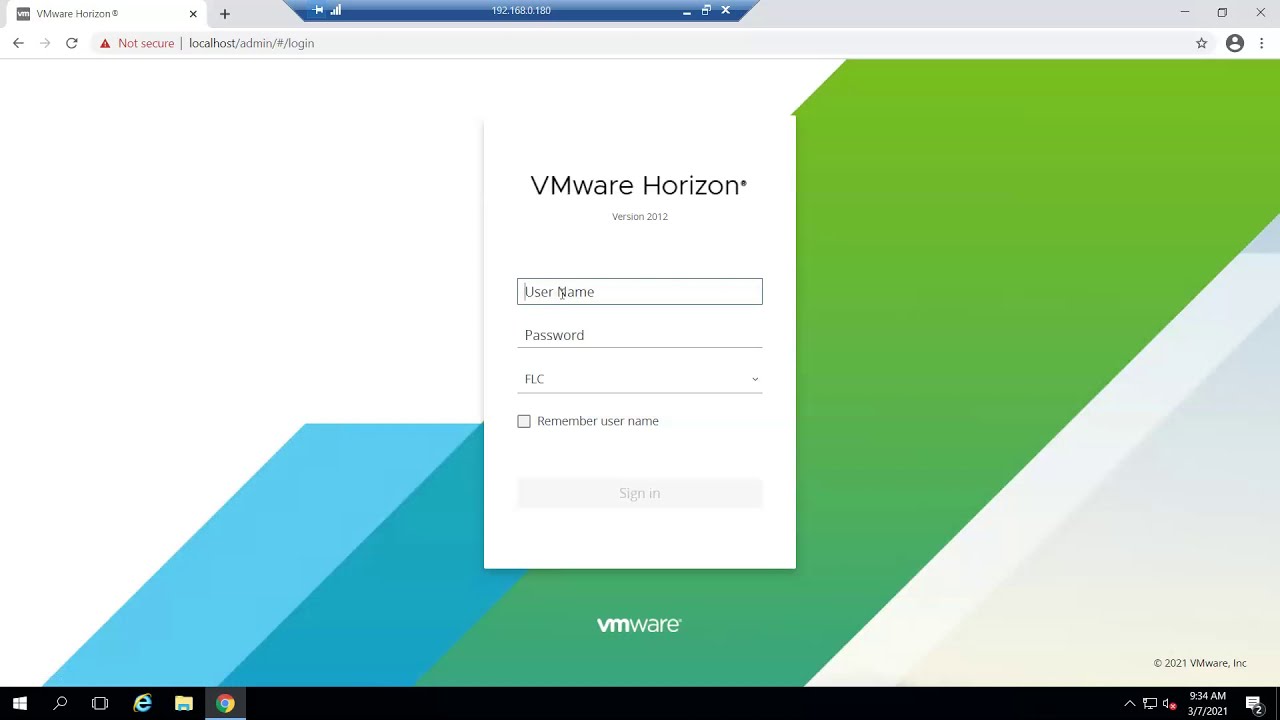Switch to the VMware Horizon tab
Viewport: 1280px width, 720px height.
click(x=107, y=14)
